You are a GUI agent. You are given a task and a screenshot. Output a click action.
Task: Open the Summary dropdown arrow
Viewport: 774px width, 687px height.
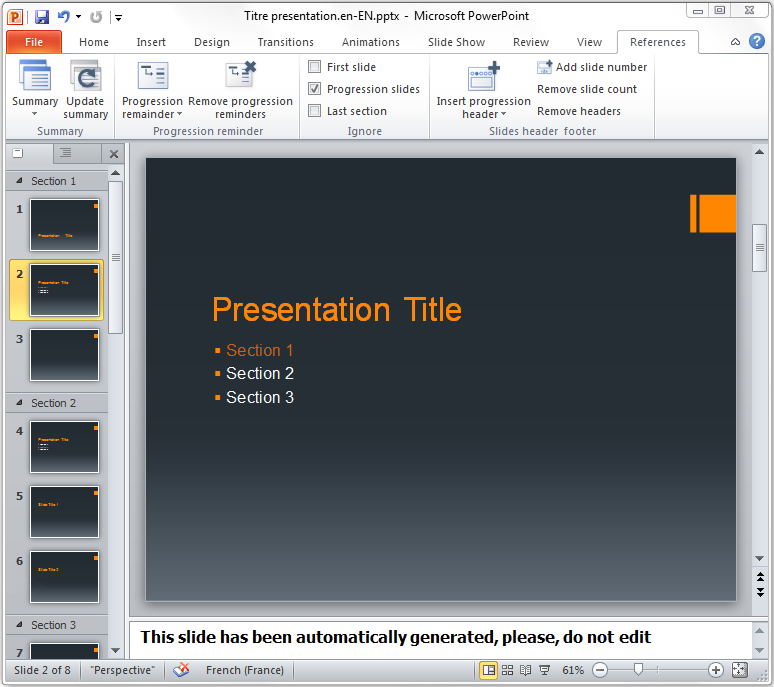[35, 114]
